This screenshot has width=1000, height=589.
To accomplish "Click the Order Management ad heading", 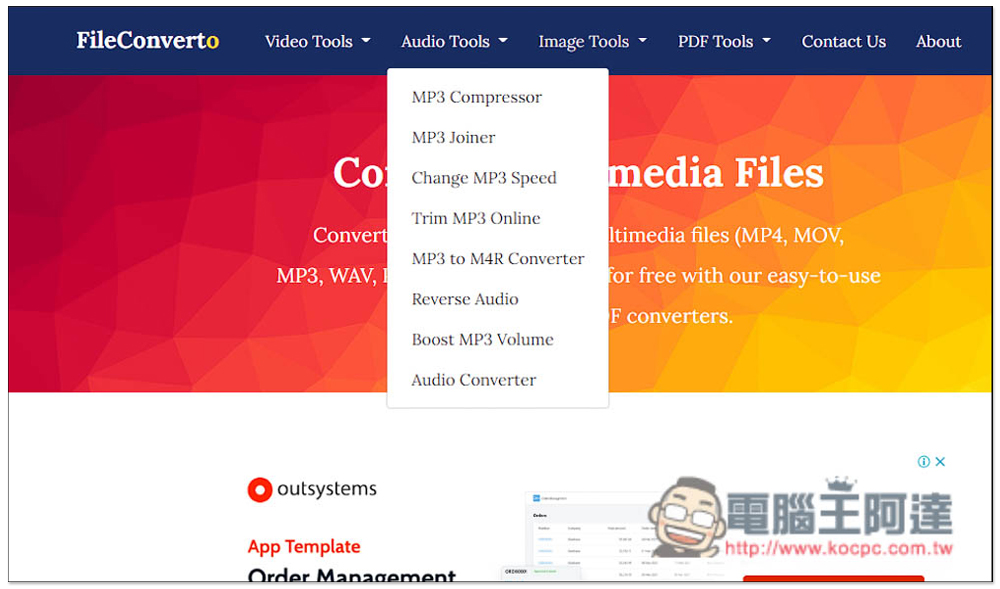I will [x=352, y=575].
